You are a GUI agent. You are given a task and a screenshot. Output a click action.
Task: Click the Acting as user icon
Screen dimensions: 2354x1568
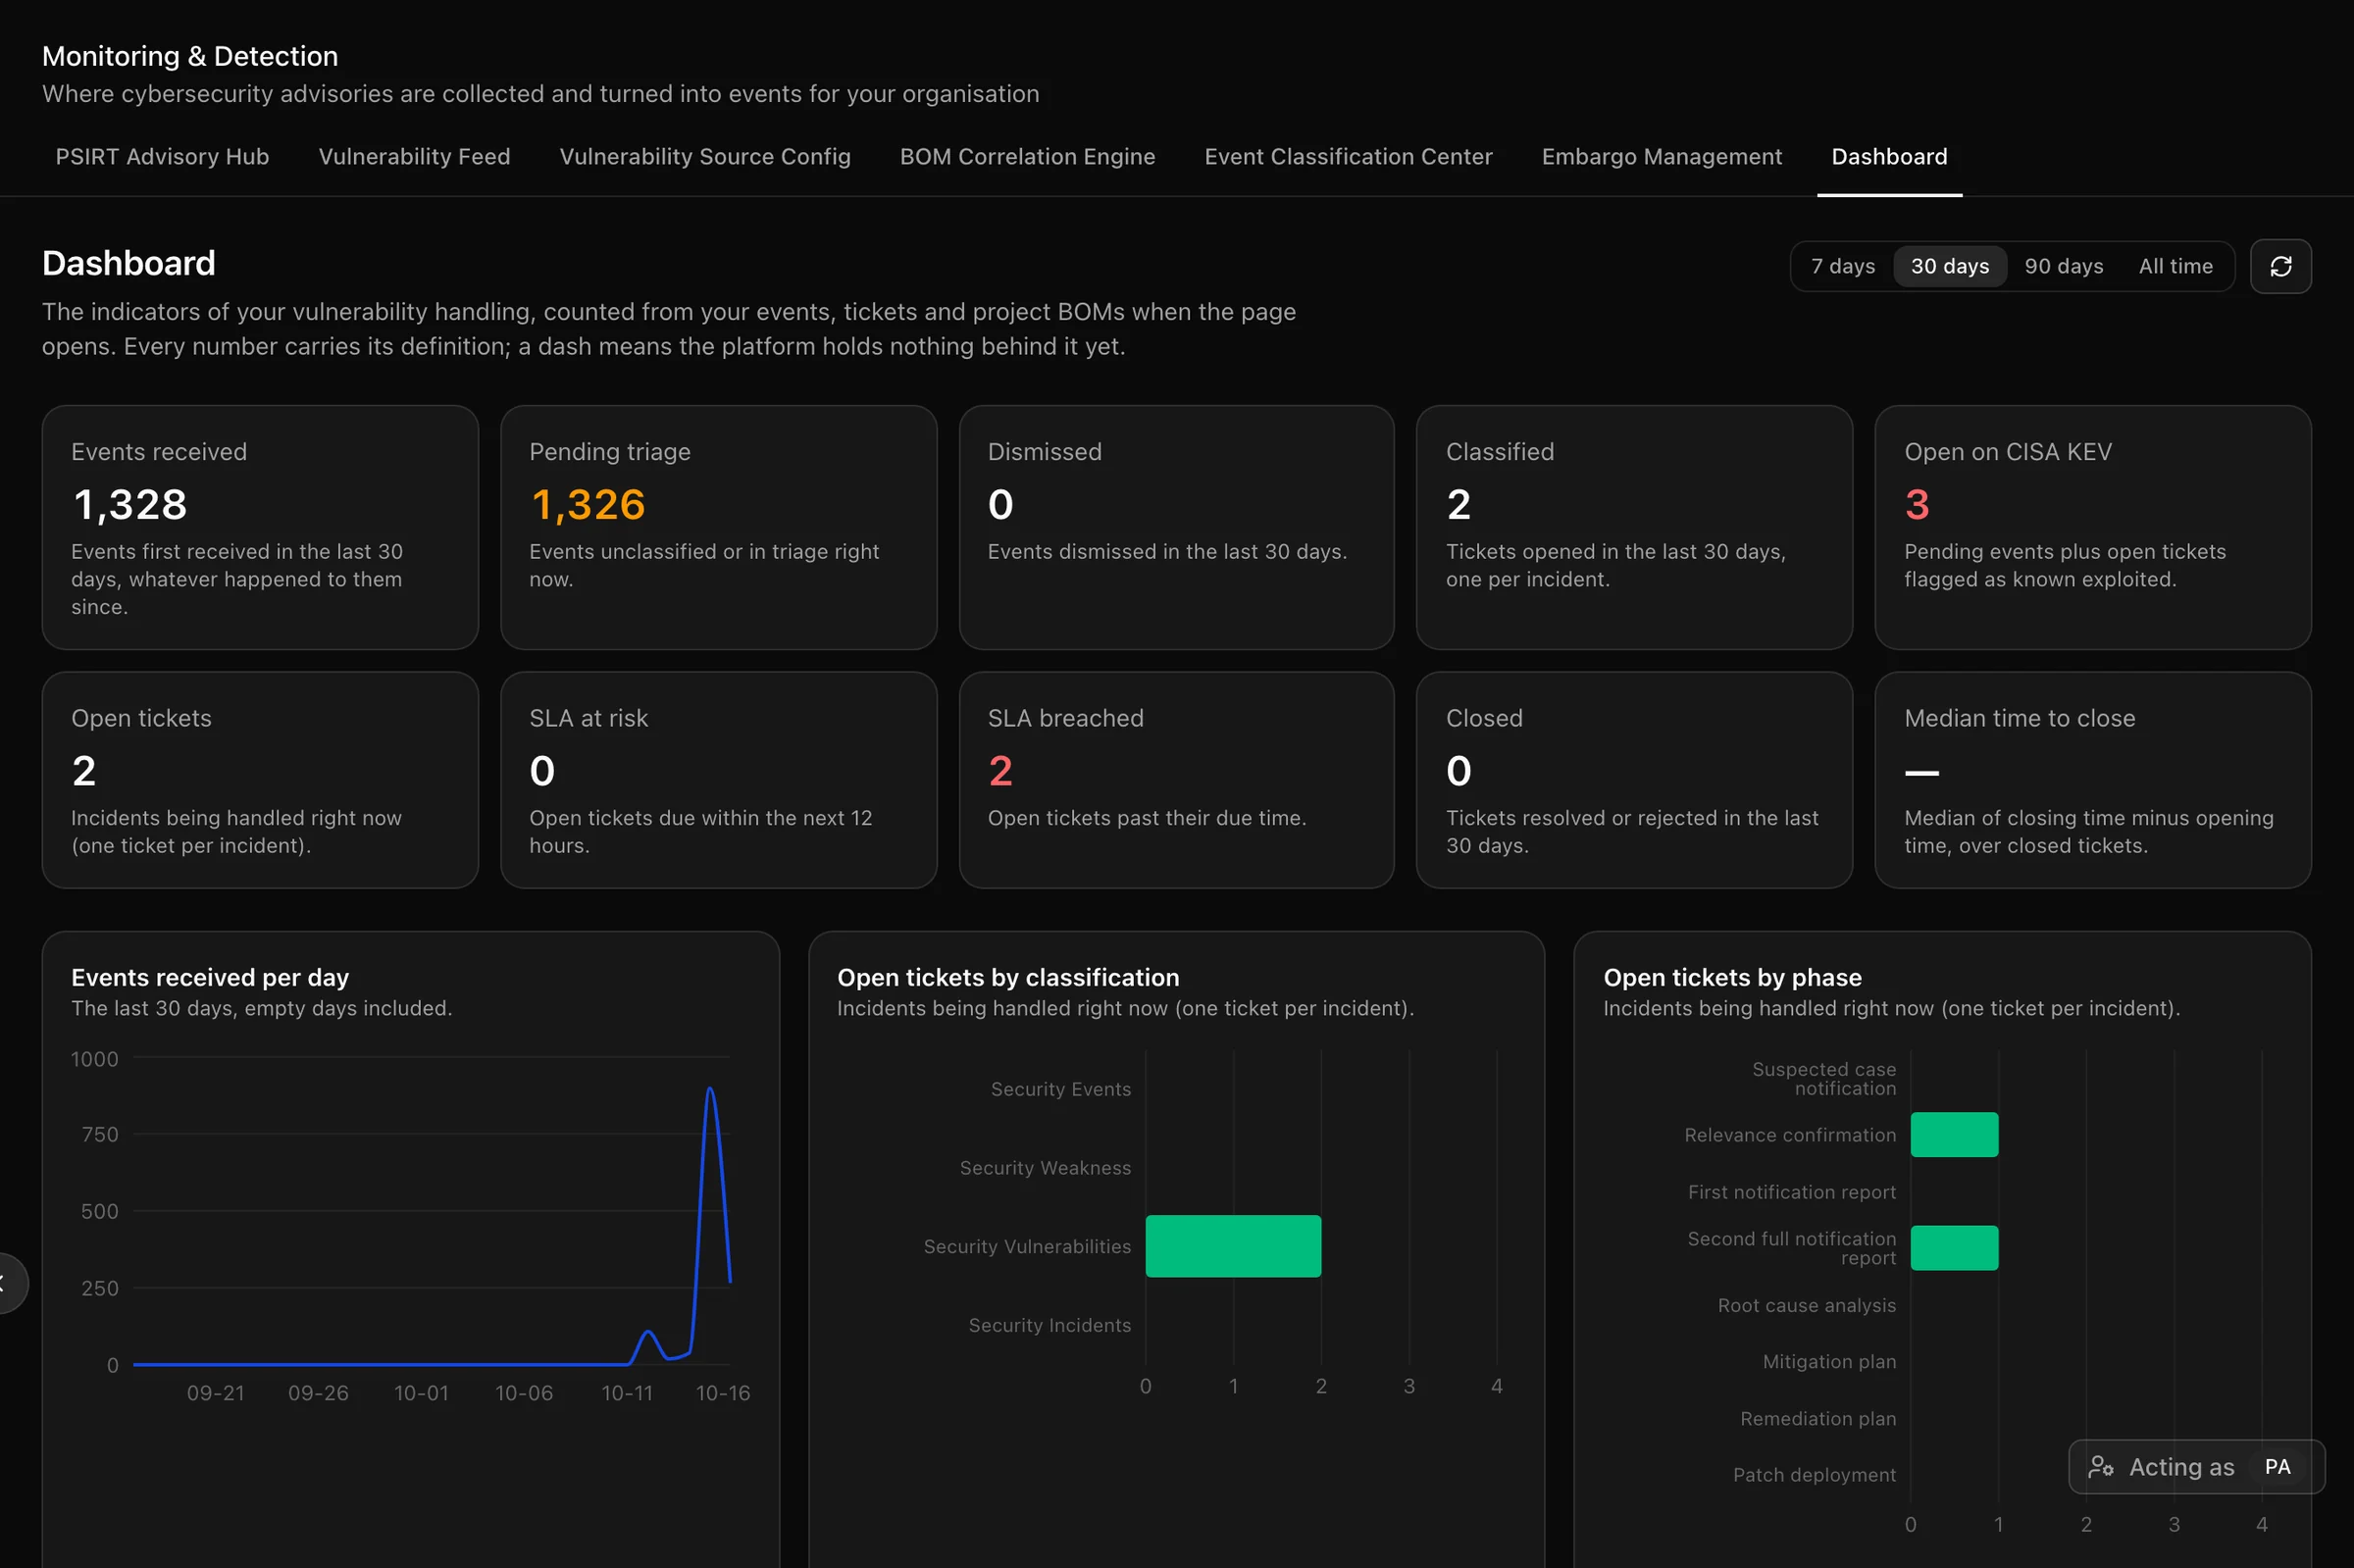(x=2100, y=1466)
